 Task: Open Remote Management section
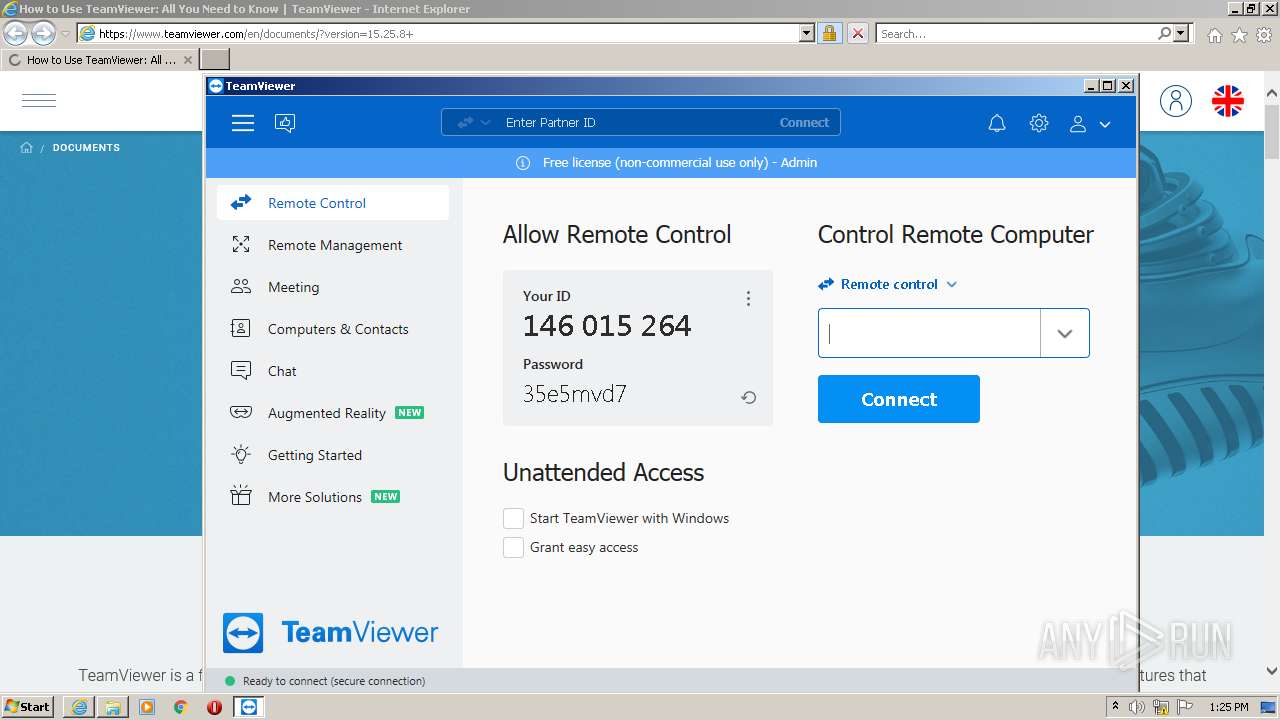tap(333, 245)
